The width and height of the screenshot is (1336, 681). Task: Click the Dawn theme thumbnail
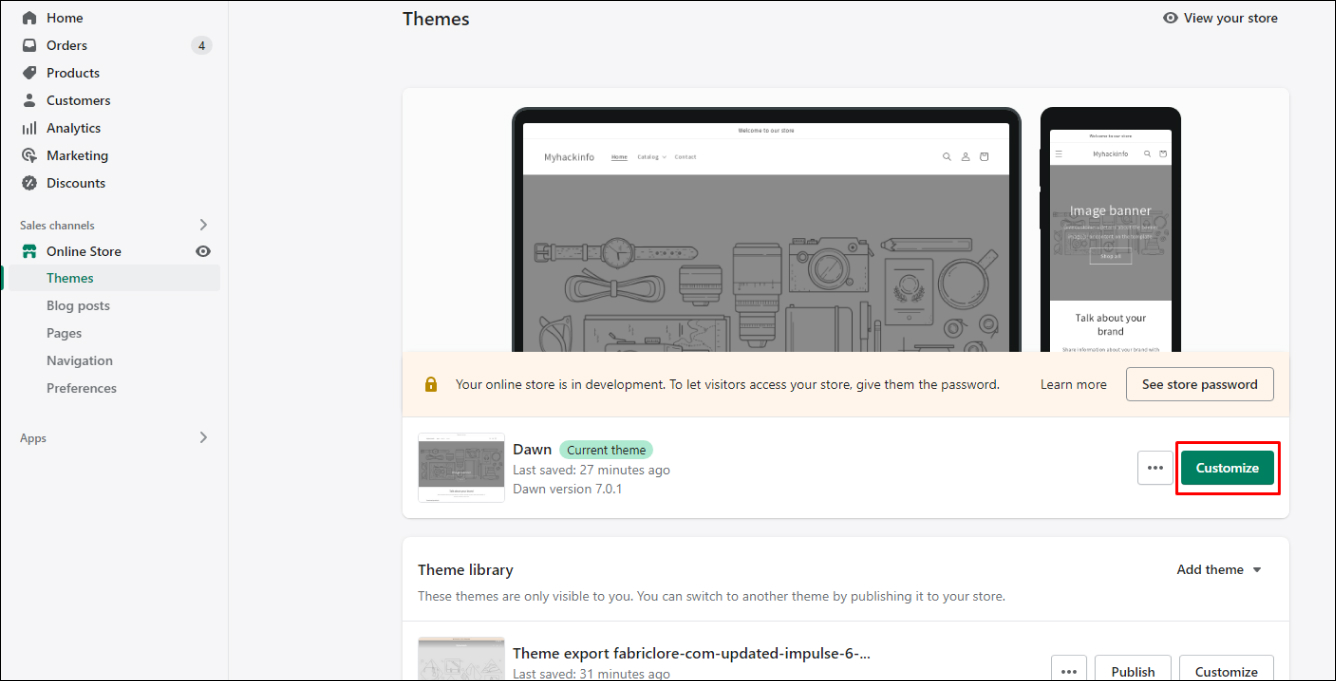click(461, 467)
